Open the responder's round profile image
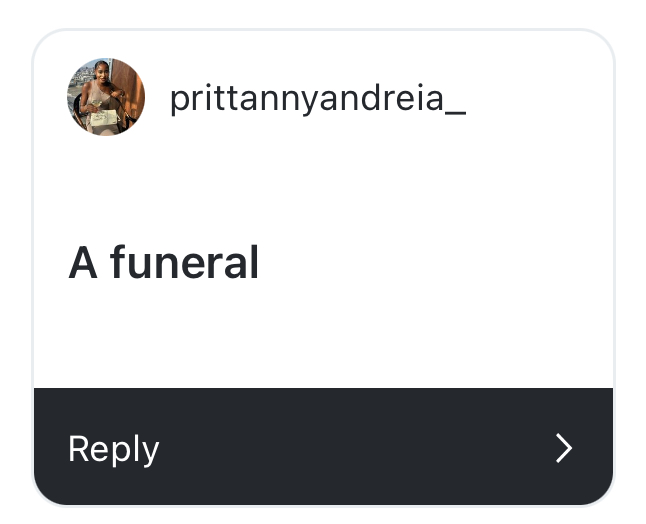Screen dimensions: 646x524 106,97
